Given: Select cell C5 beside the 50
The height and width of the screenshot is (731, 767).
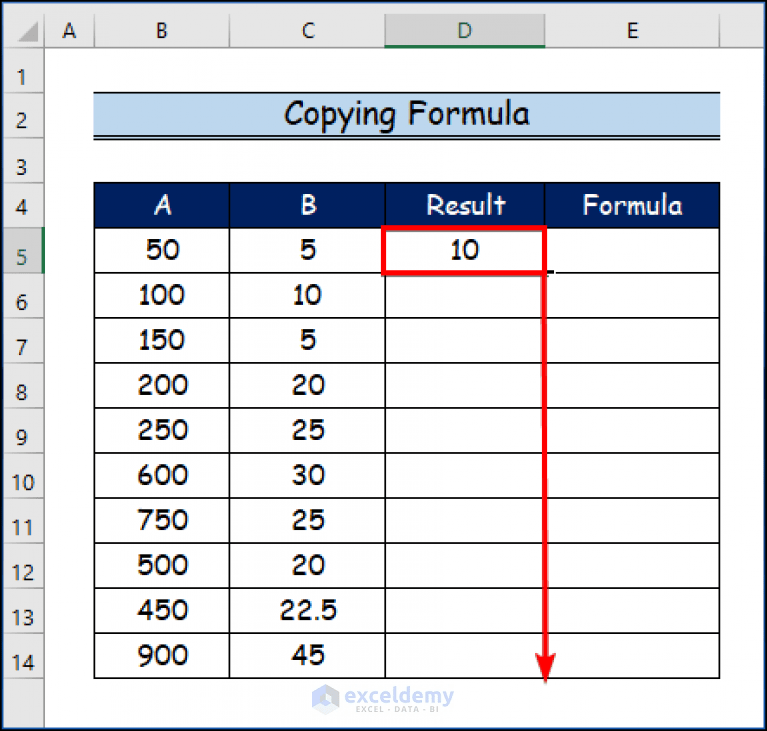Looking at the screenshot, I should pos(307,251).
